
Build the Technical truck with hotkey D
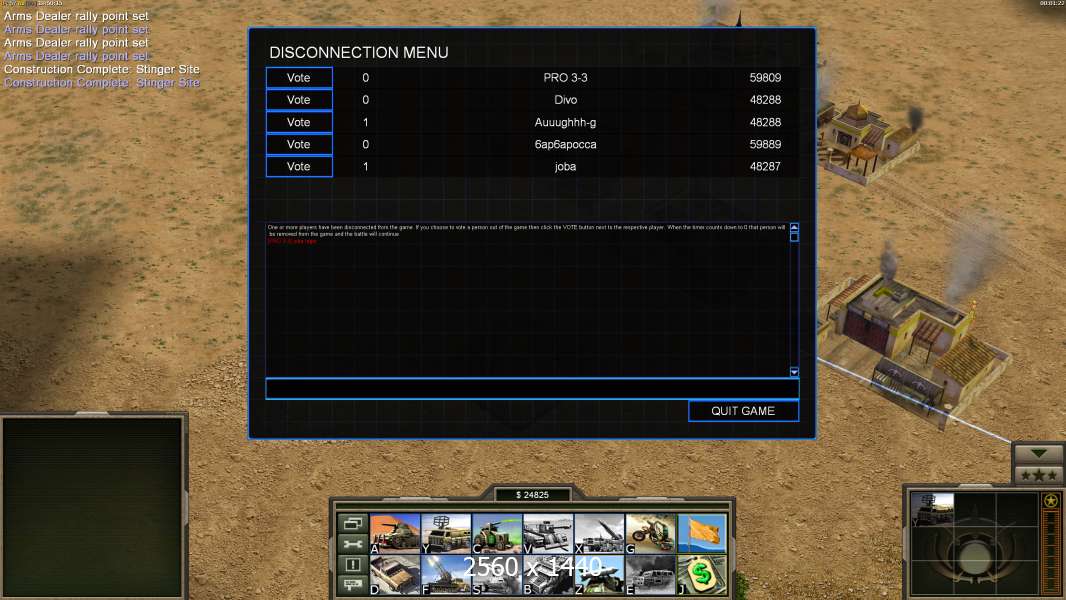395,575
